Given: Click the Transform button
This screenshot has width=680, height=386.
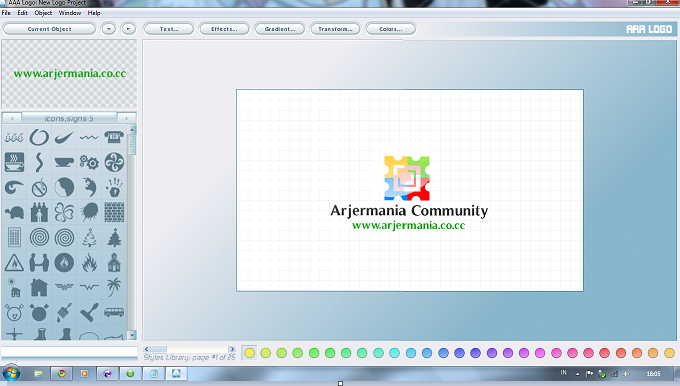Looking at the screenshot, I should click(x=335, y=29).
